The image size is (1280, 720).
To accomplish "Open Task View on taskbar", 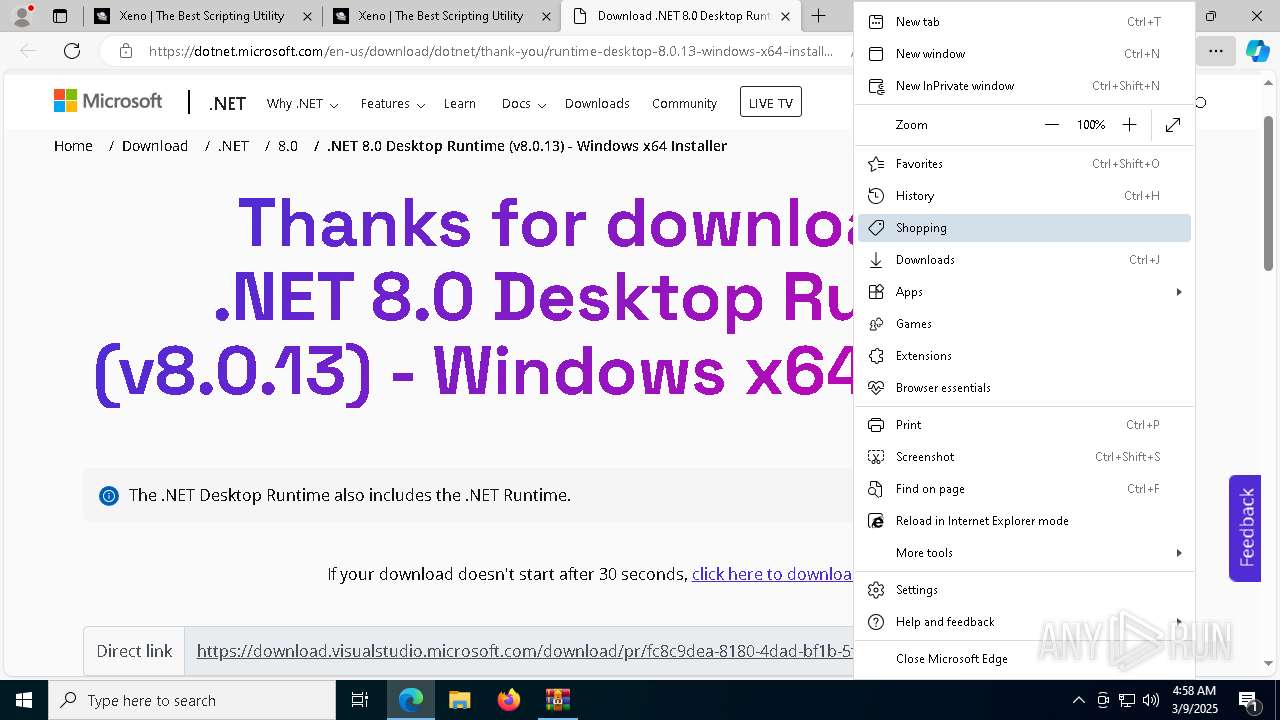I will pyautogui.click(x=360, y=700).
